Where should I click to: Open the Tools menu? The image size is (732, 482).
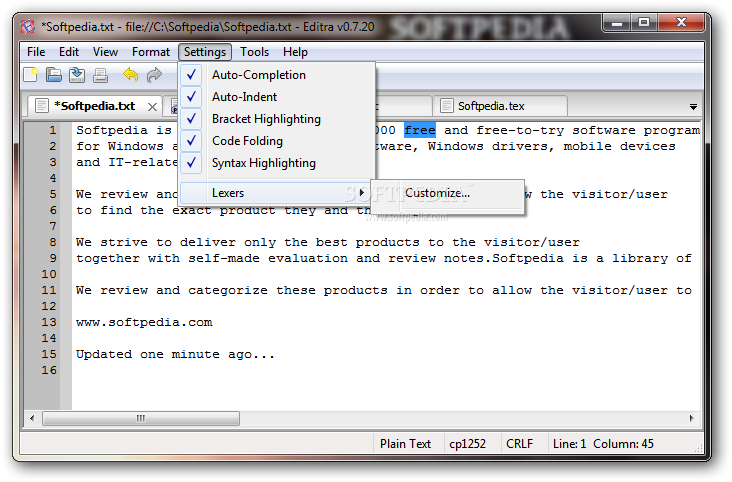(x=254, y=52)
